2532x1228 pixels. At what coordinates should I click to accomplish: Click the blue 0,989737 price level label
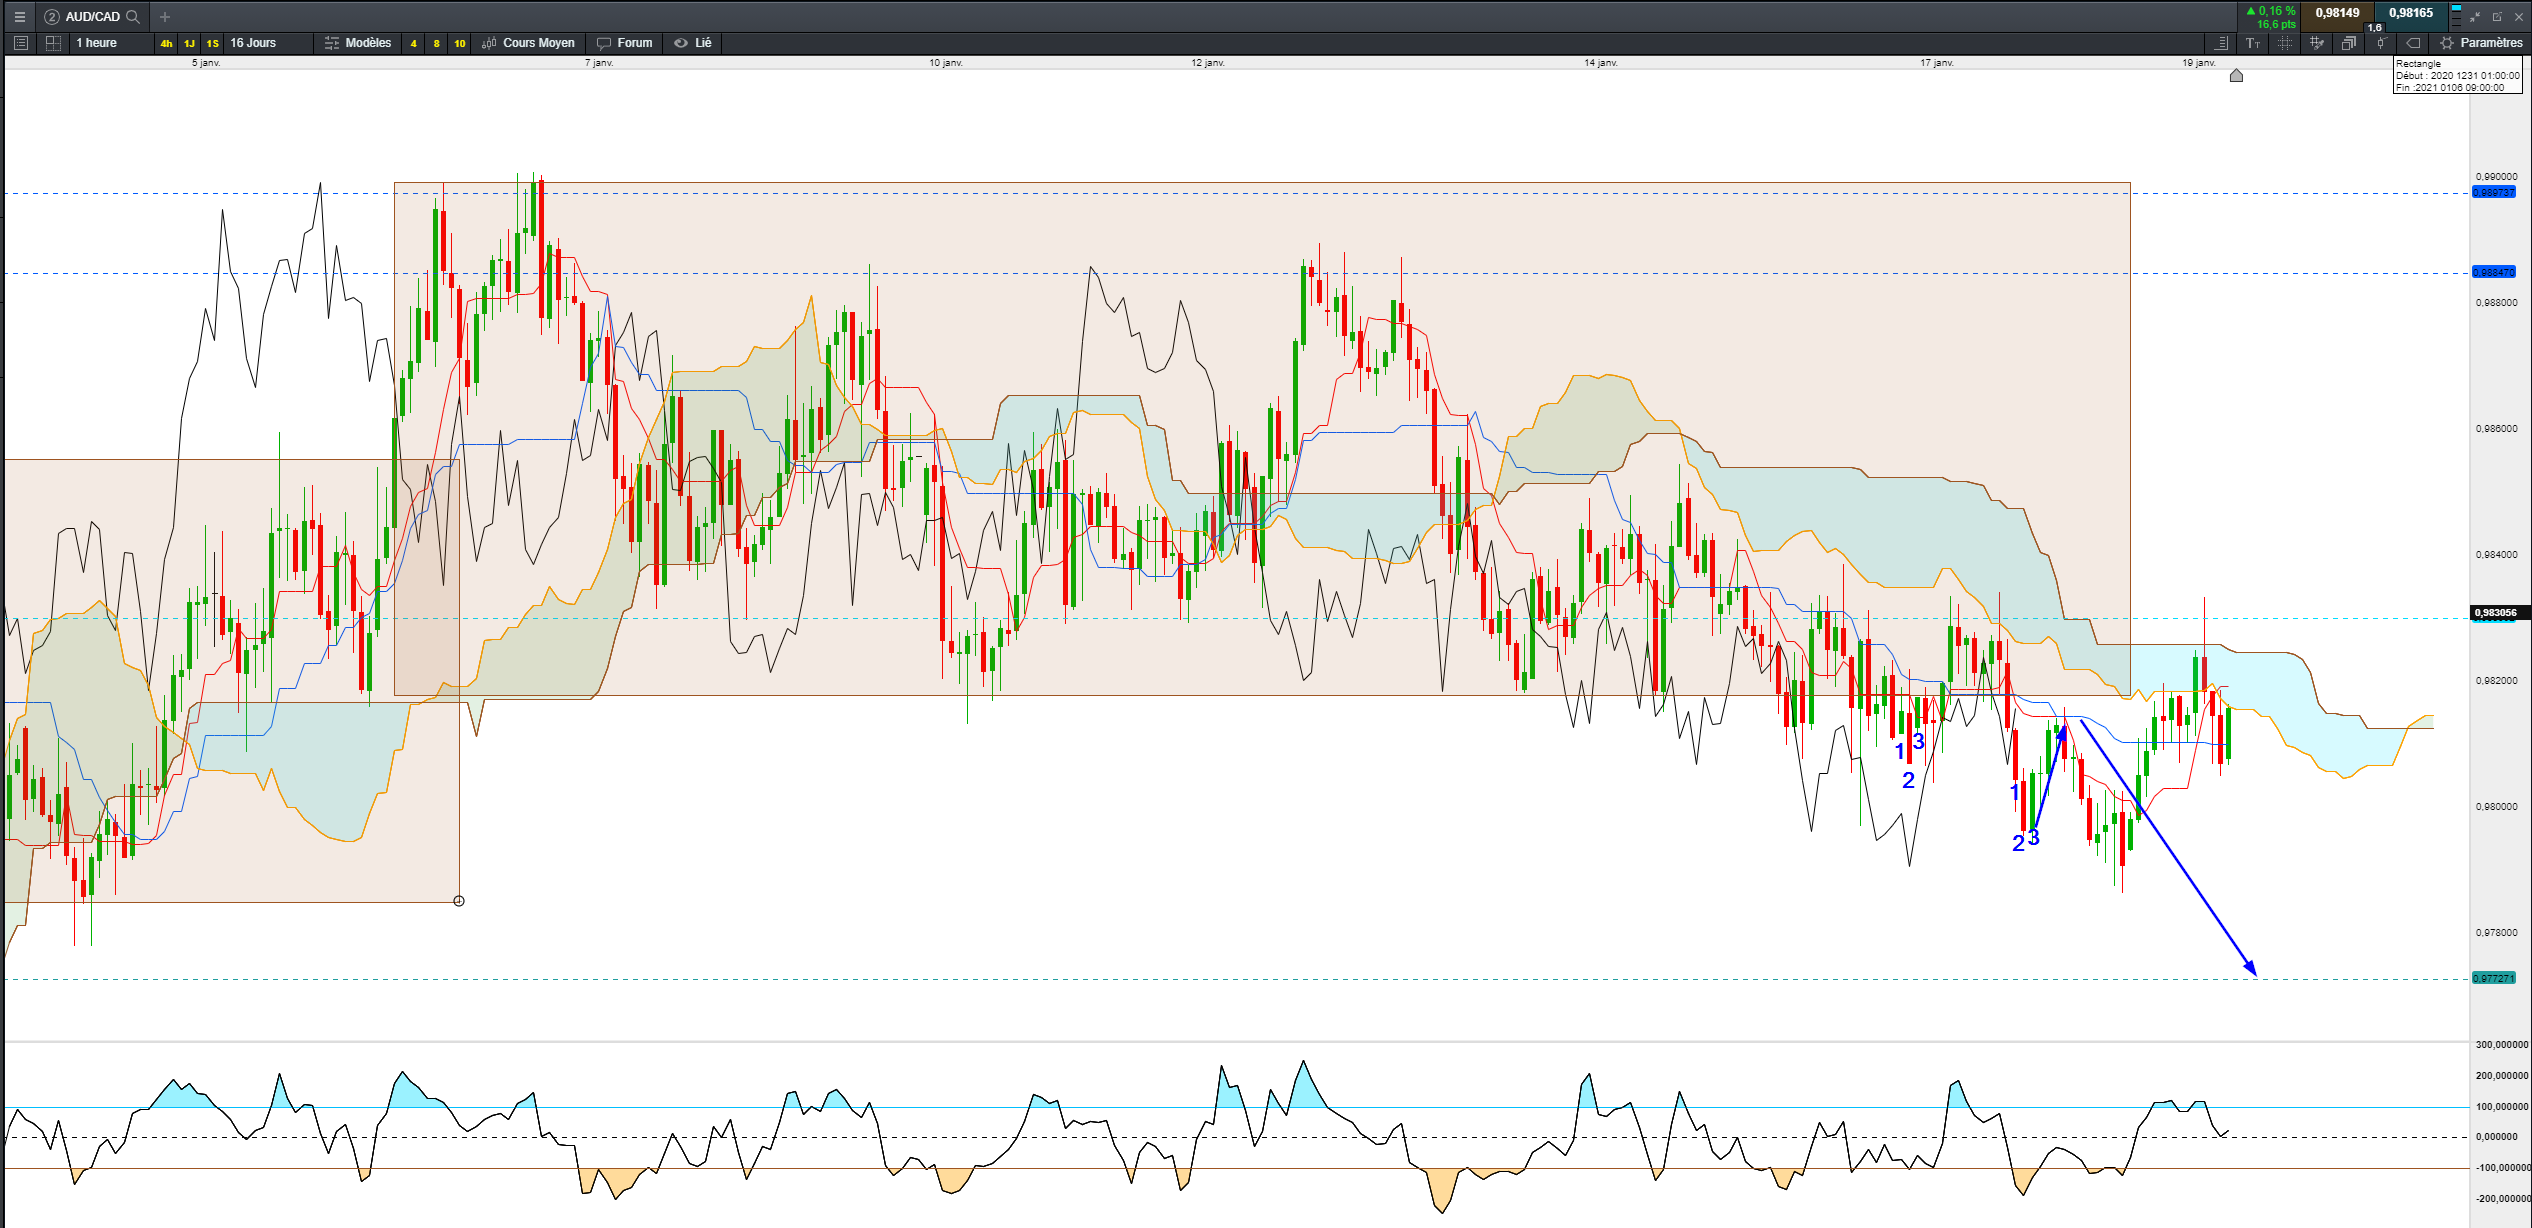(2493, 192)
